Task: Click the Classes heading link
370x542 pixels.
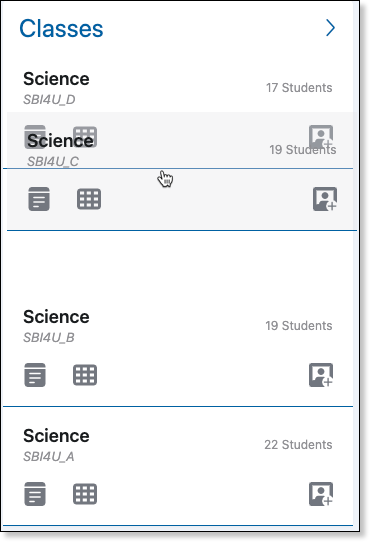Action: 61,28
